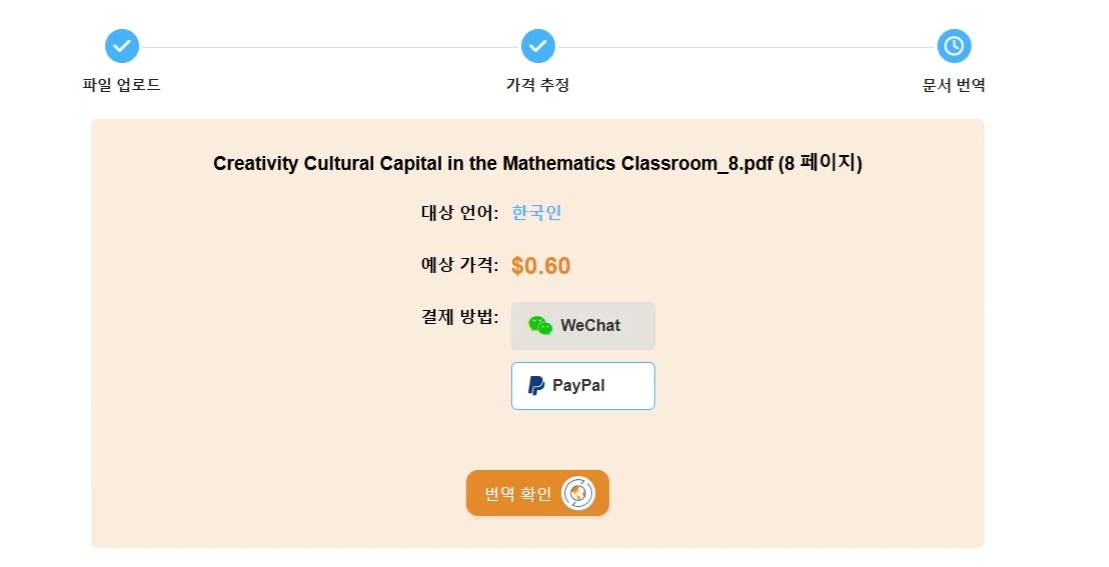
Task: Click the $0.60 estimated price
Action: (x=541, y=266)
